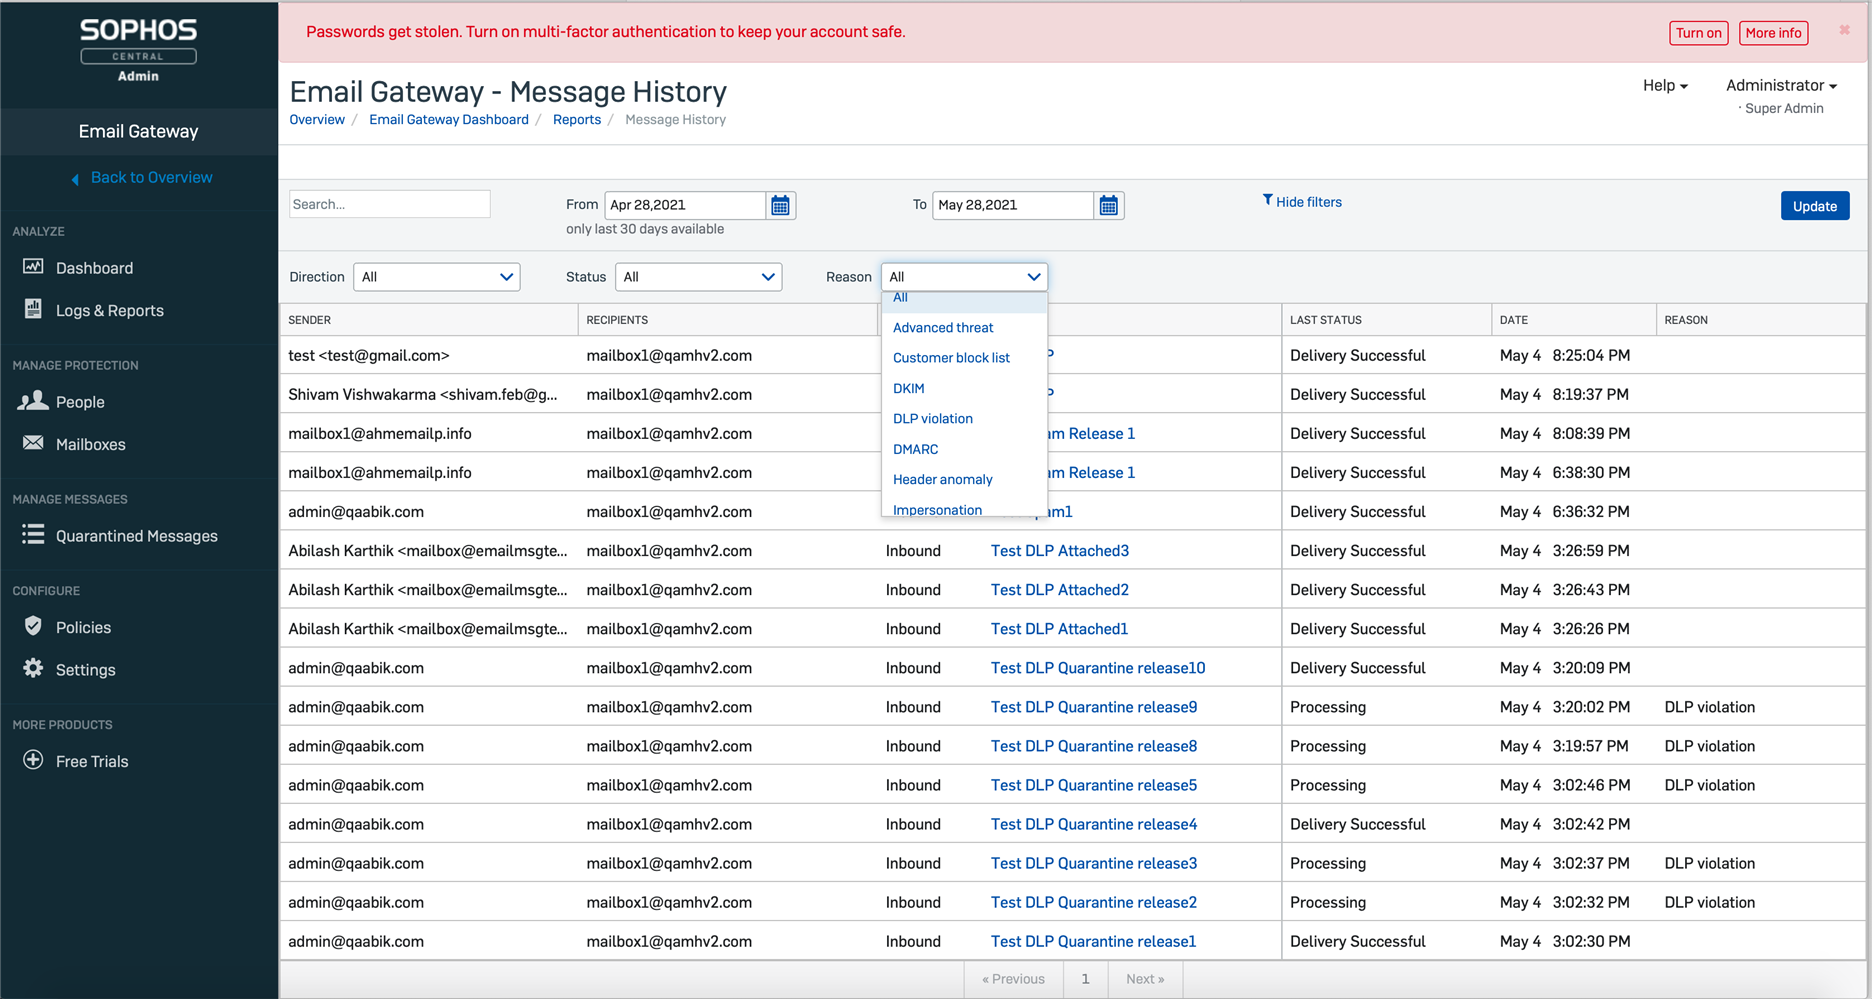Click the Settings gear icon
The height and width of the screenshot is (999, 1872).
(x=33, y=668)
